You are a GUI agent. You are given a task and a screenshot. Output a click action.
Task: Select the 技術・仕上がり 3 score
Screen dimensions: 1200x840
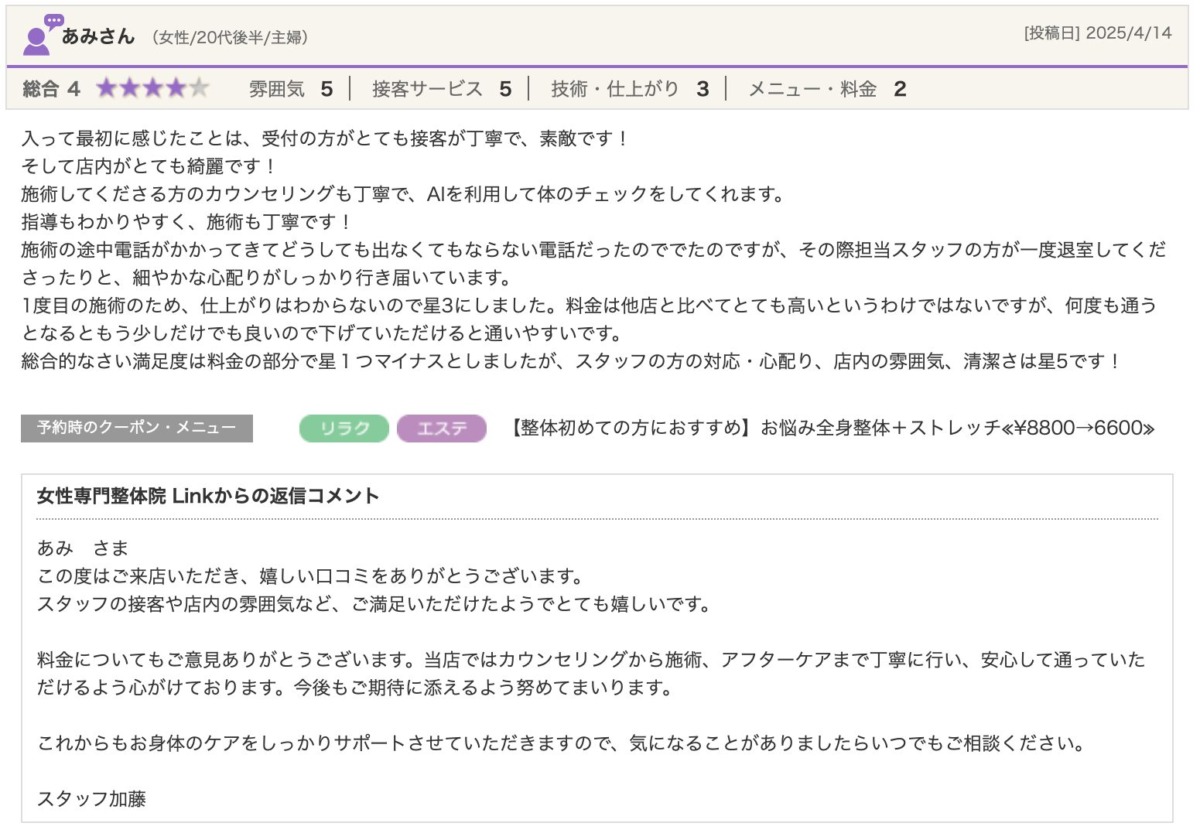point(629,89)
